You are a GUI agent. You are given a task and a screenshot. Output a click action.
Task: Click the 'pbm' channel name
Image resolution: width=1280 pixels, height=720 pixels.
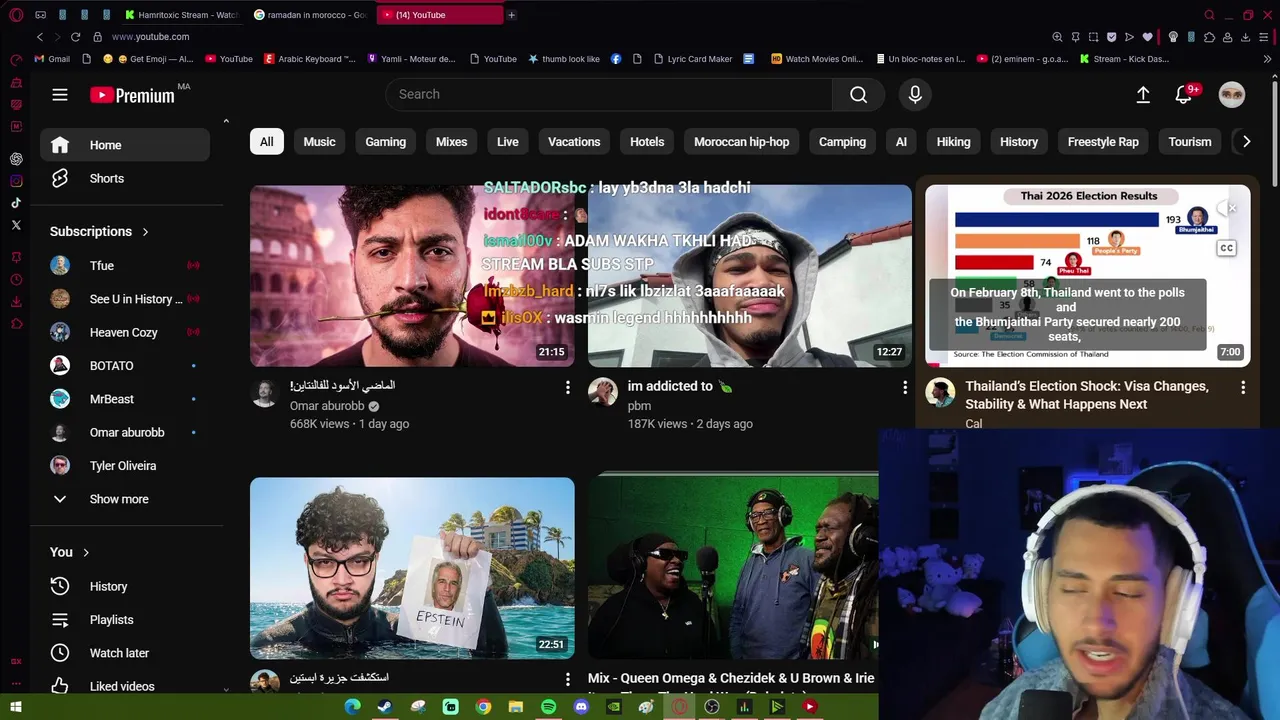(x=639, y=406)
